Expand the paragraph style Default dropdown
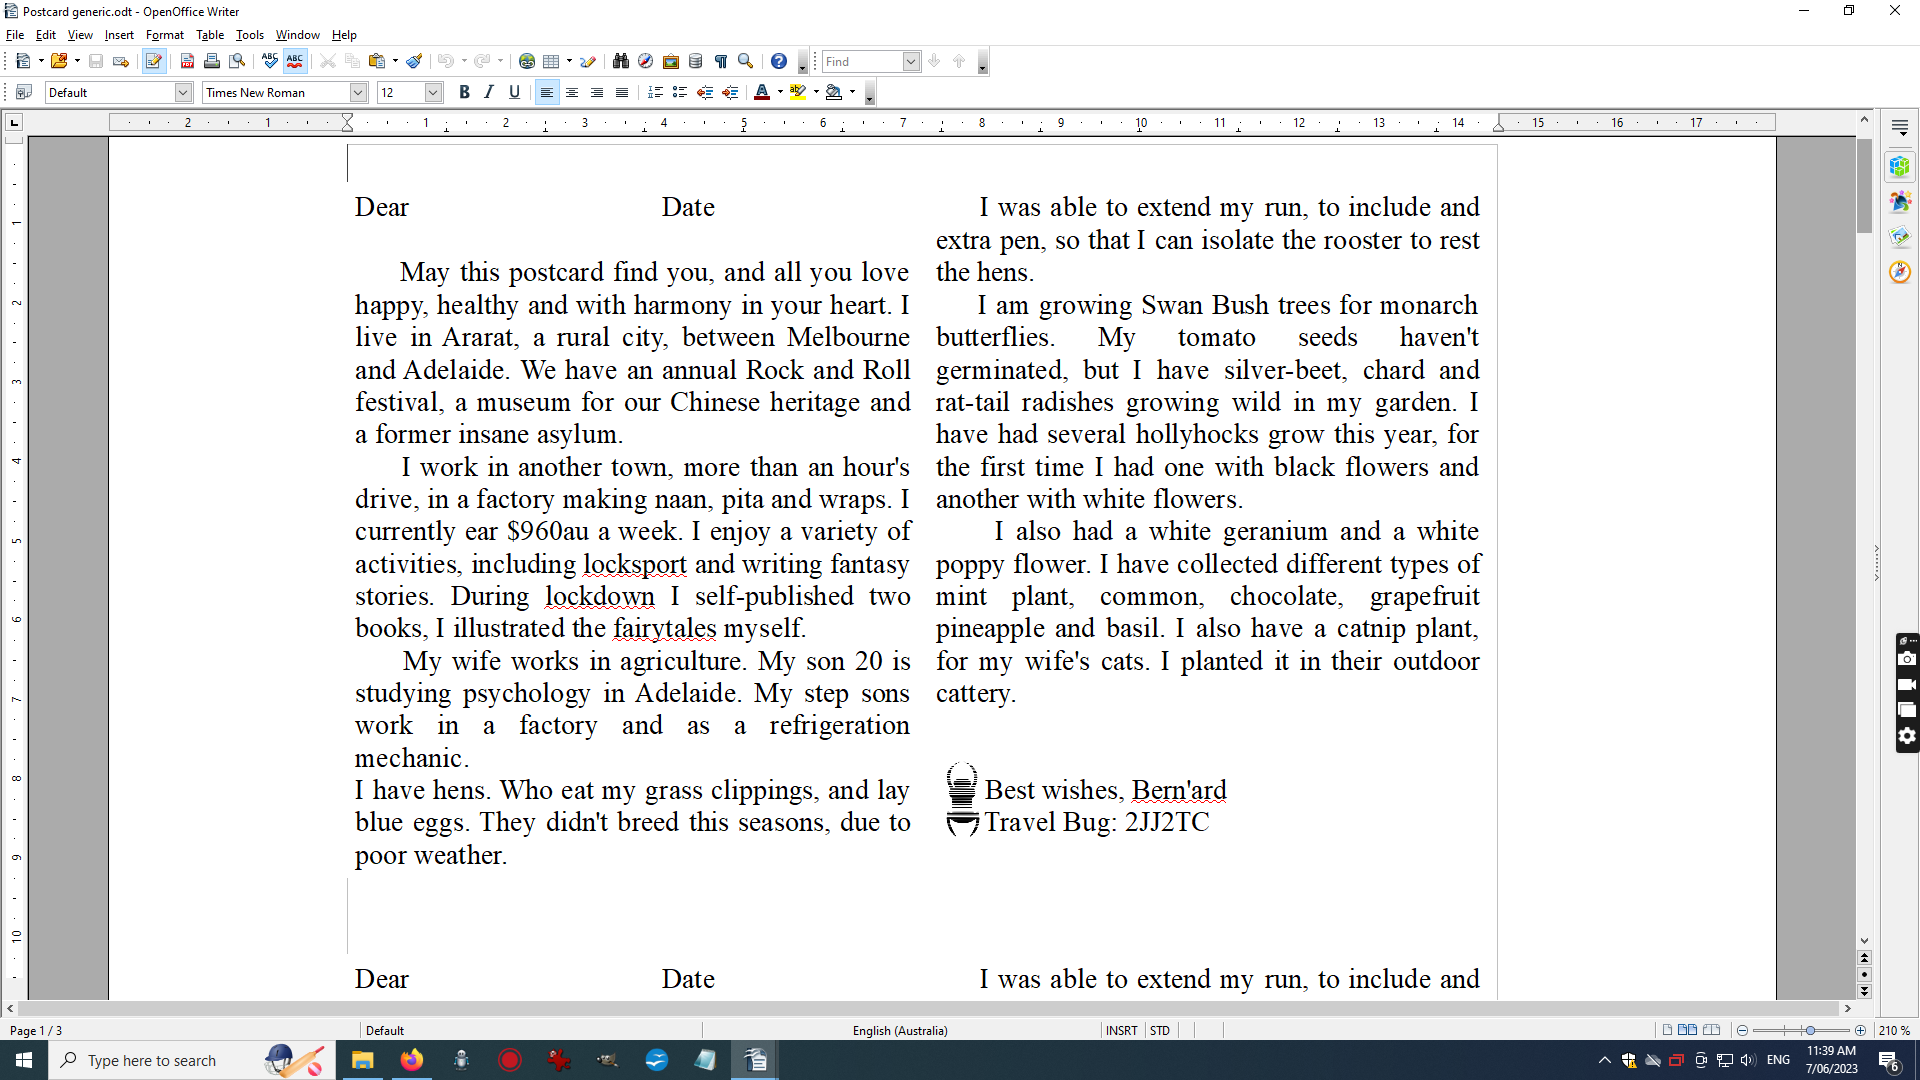1920x1080 pixels. pyautogui.click(x=183, y=92)
